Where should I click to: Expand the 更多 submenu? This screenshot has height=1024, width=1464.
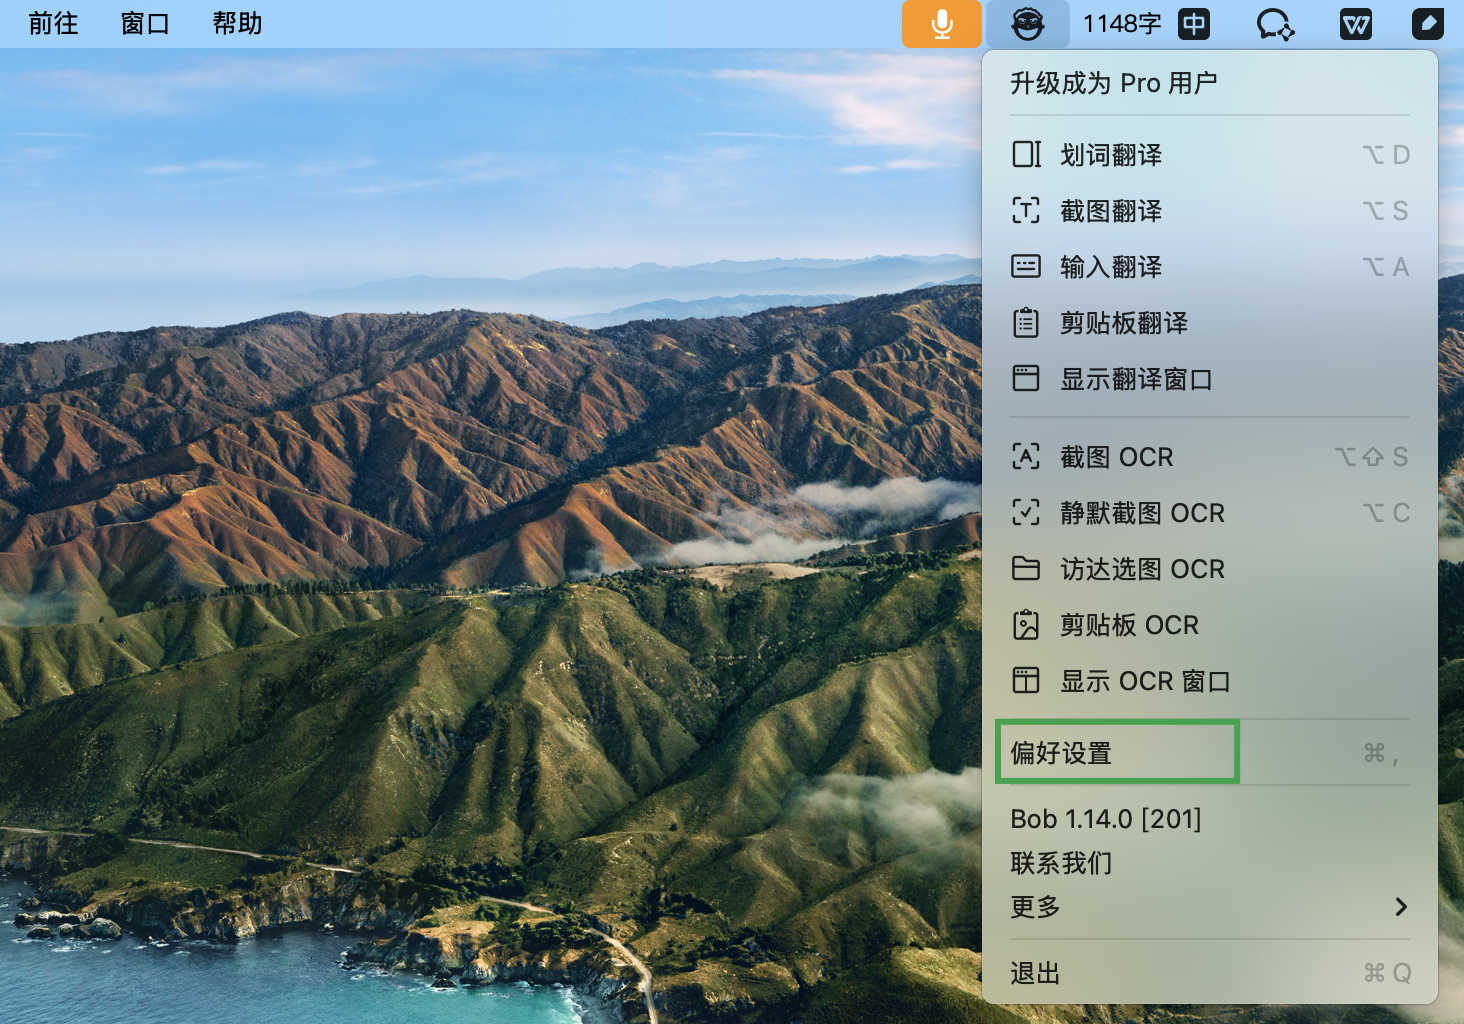pos(1210,906)
